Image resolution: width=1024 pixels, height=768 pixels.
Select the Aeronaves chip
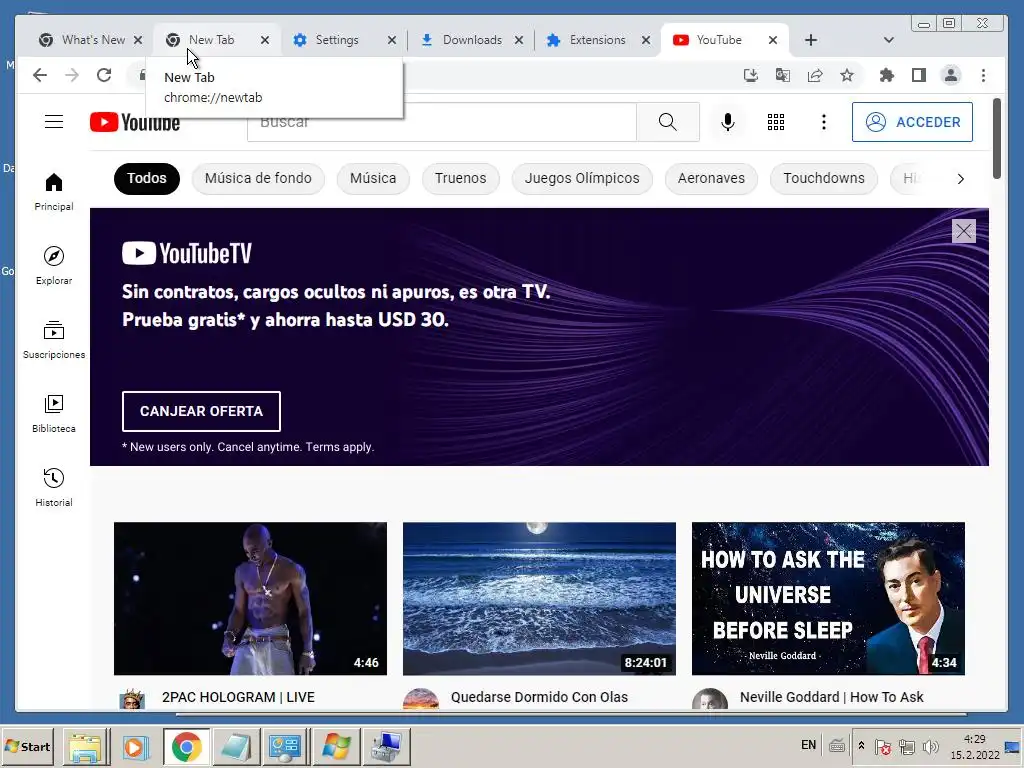pyautogui.click(x=711, y=178)
